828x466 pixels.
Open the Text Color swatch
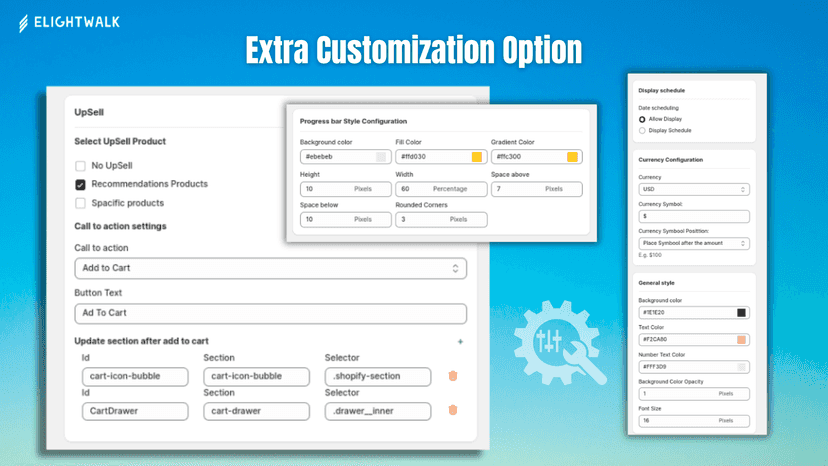(x=741, y=340)
